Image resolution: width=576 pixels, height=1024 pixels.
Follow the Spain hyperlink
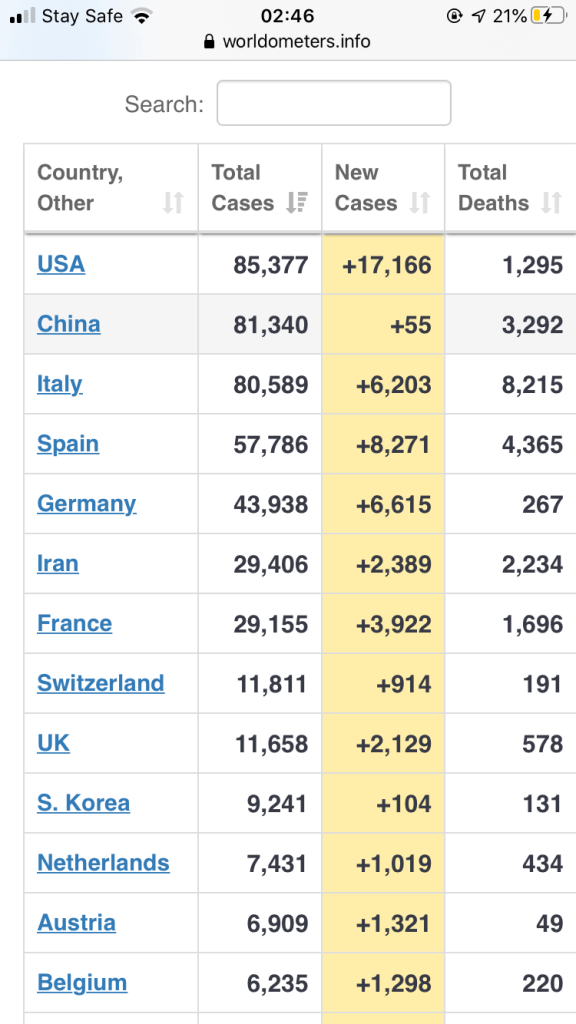point(67,444)
